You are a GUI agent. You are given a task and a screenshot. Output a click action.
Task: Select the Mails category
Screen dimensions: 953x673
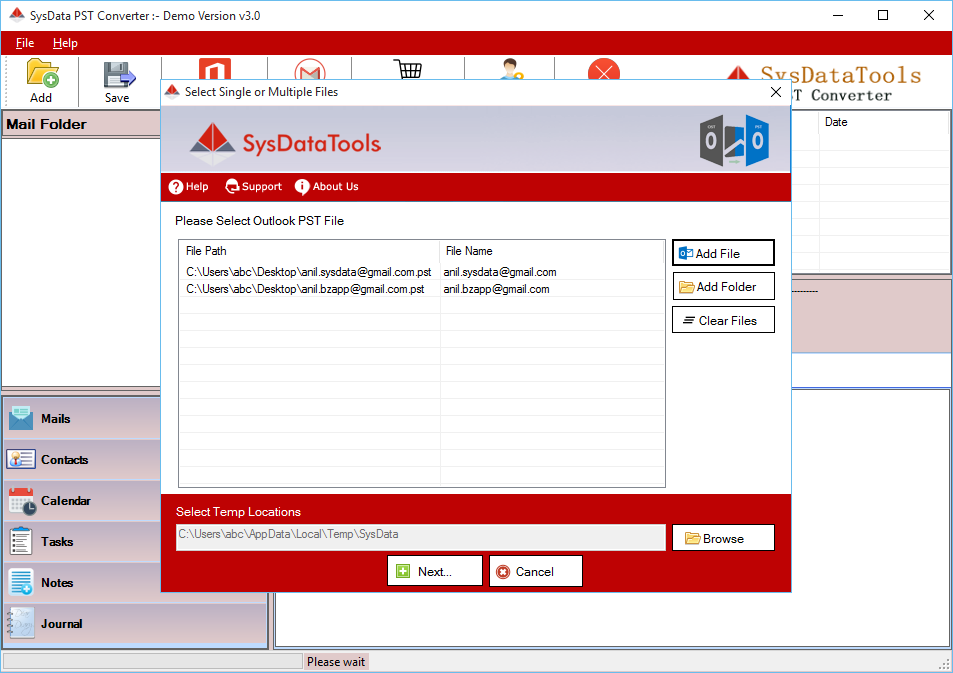click(x=82, y=418)
